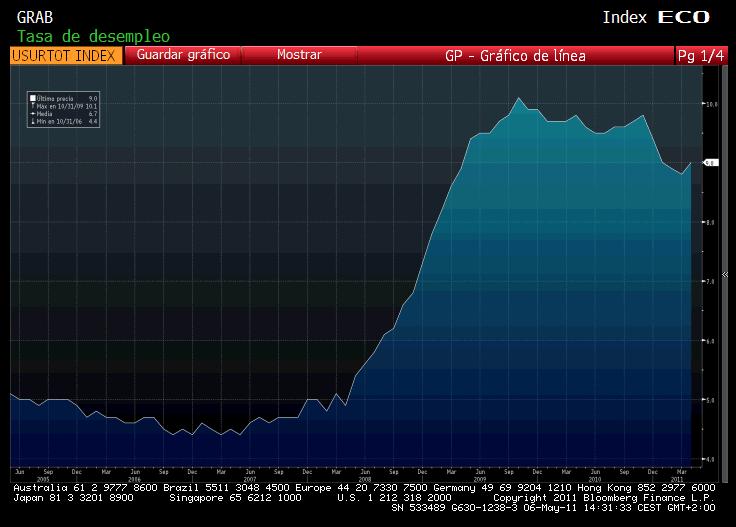Click 'Brazil 5511 3048 4500' in footer

226,488
